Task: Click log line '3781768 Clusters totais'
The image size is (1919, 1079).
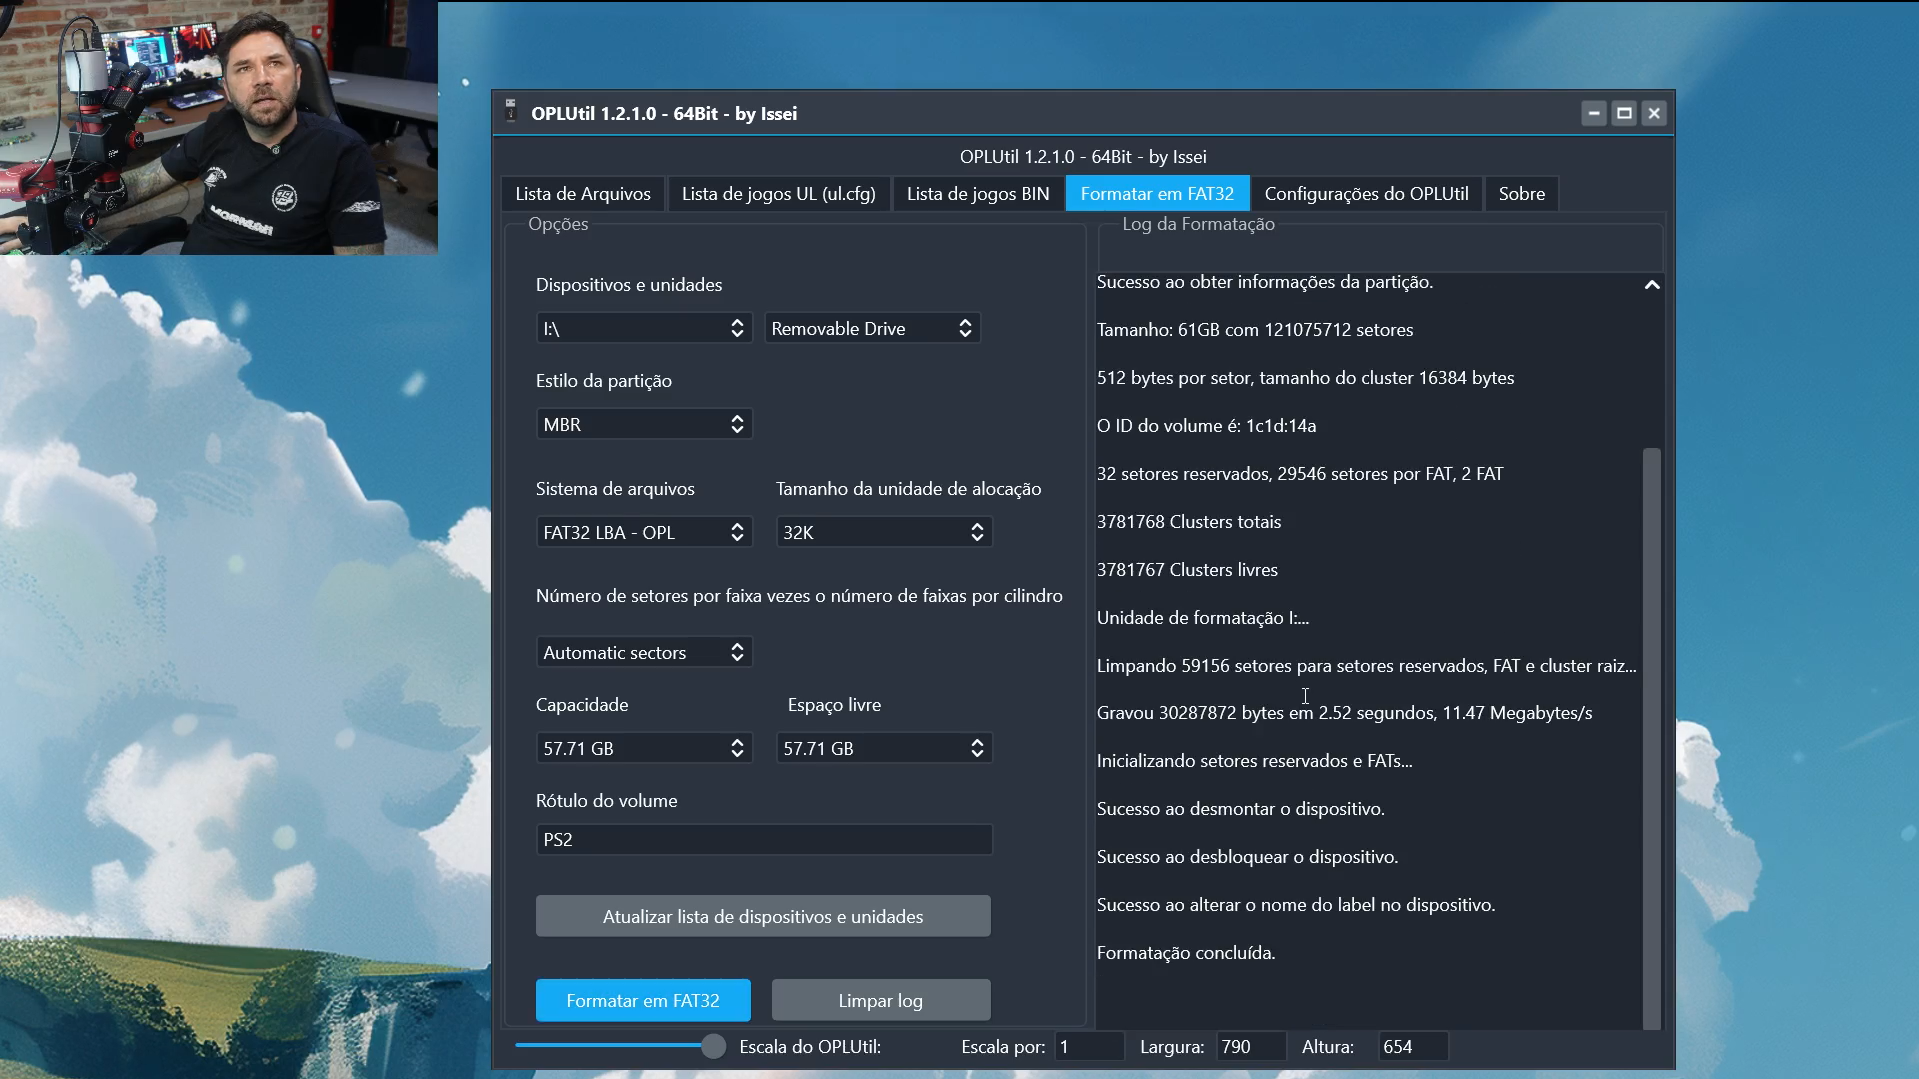Action: coord(1189,522)
